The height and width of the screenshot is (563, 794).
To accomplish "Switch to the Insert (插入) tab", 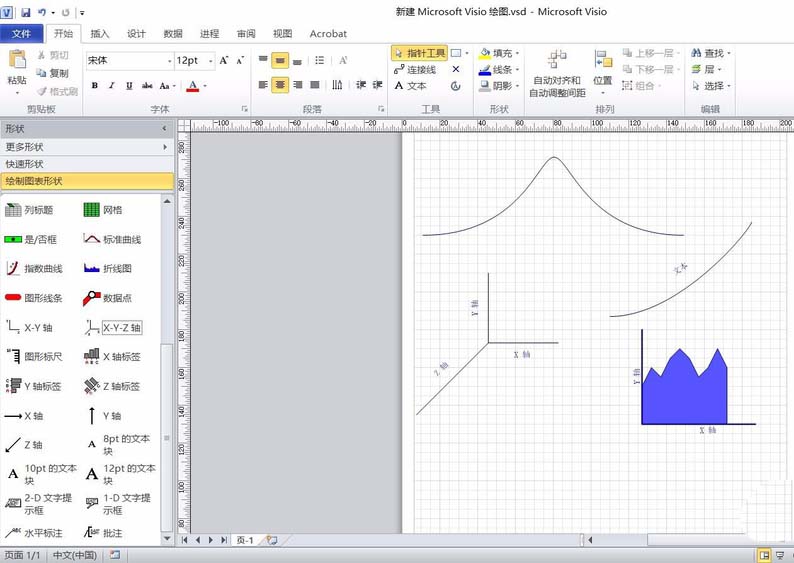I will pyautogui.click(x=100, y=33).
